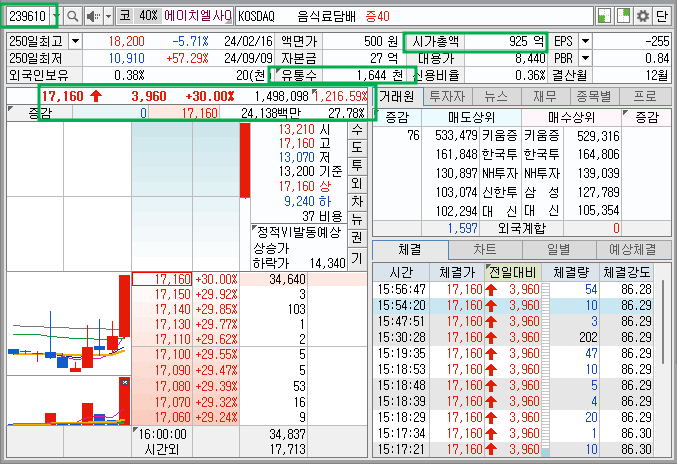677x464 pixels.
Task: Expand the EPS dropdown arrow
Action: (585, 41)
